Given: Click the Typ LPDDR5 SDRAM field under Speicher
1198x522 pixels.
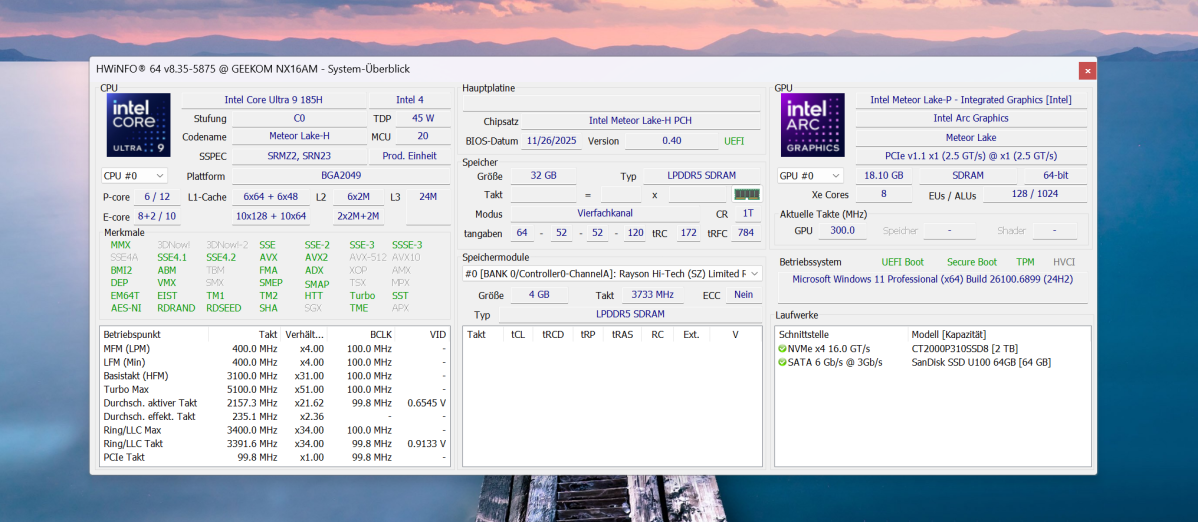Looking at the screenshot, I should 702,176.
